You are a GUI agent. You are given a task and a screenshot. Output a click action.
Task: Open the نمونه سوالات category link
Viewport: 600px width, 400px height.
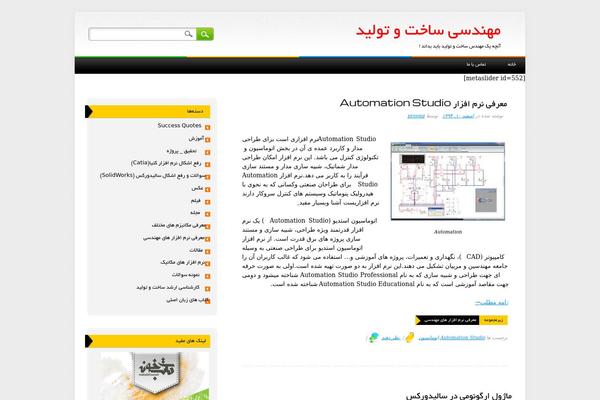[186, 275]
